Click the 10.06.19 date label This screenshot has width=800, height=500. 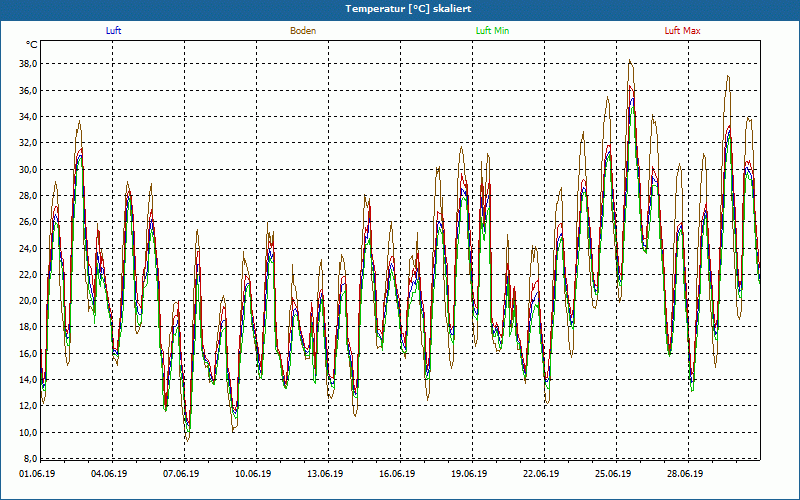point(253,473)
